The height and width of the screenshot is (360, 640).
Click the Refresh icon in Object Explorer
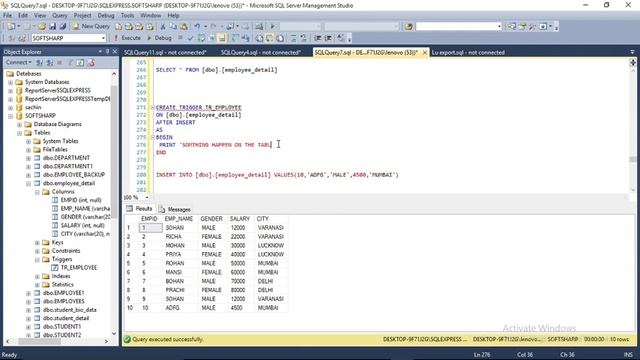[80, 62]
